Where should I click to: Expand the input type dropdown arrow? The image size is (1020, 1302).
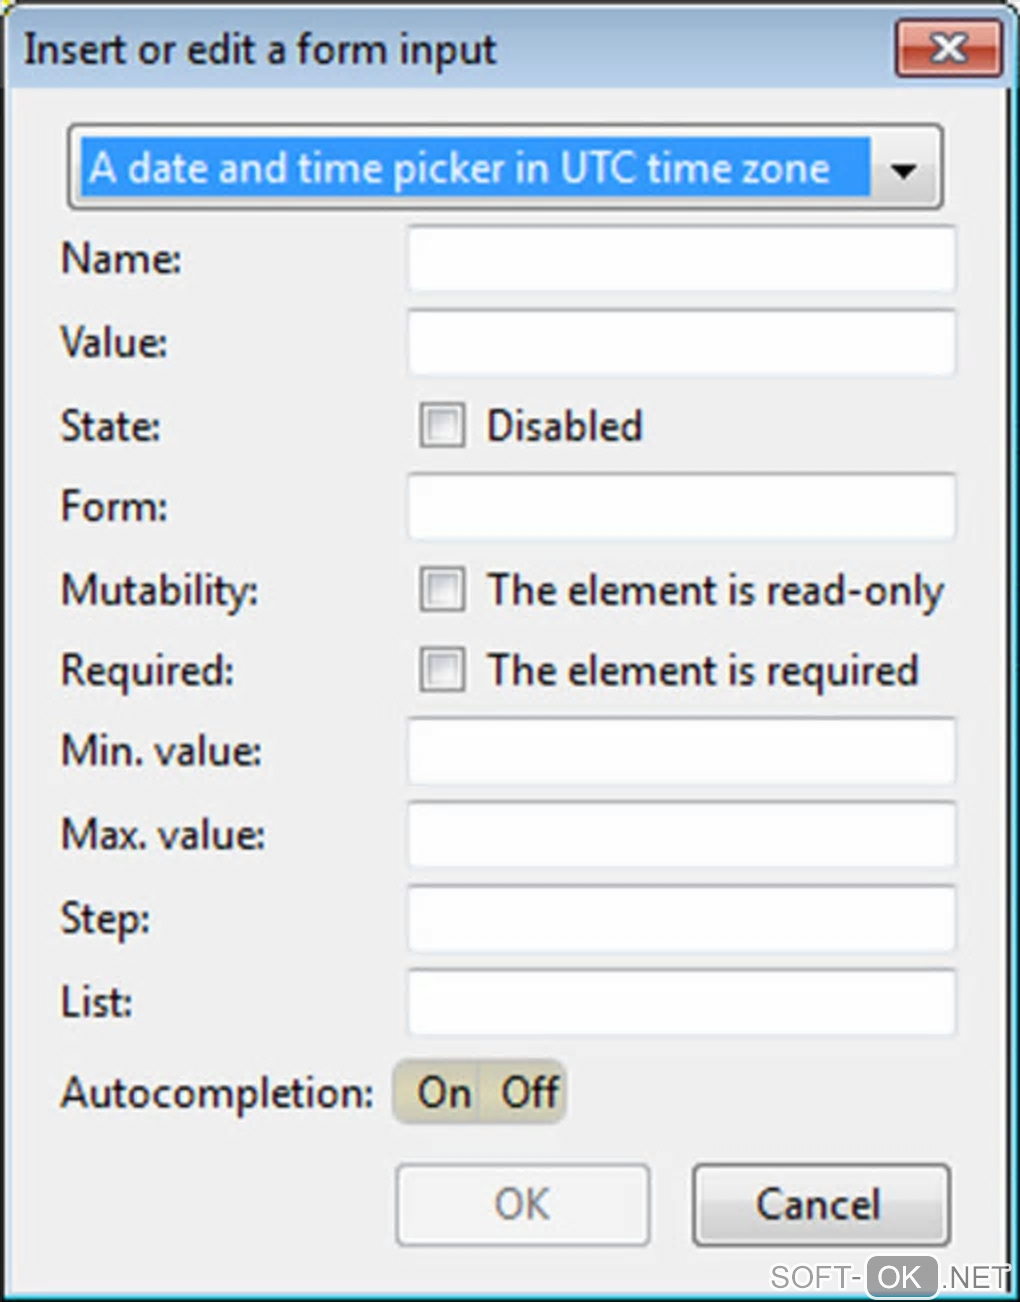click(903, 170)
